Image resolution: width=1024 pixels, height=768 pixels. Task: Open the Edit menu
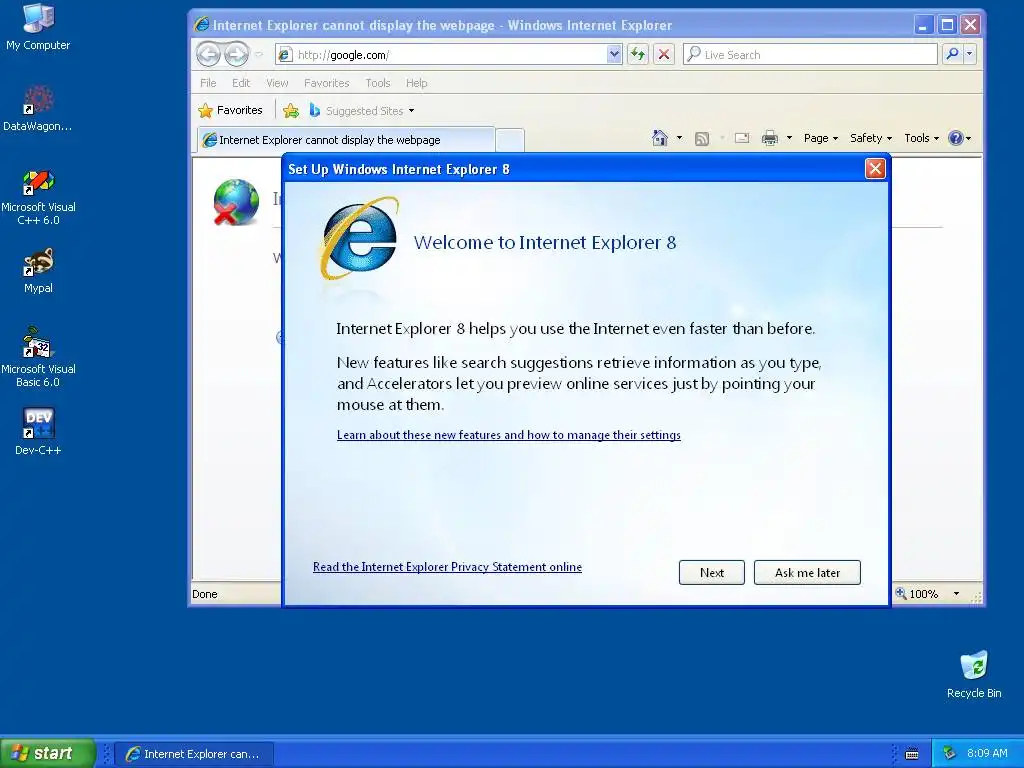(241, 83)
